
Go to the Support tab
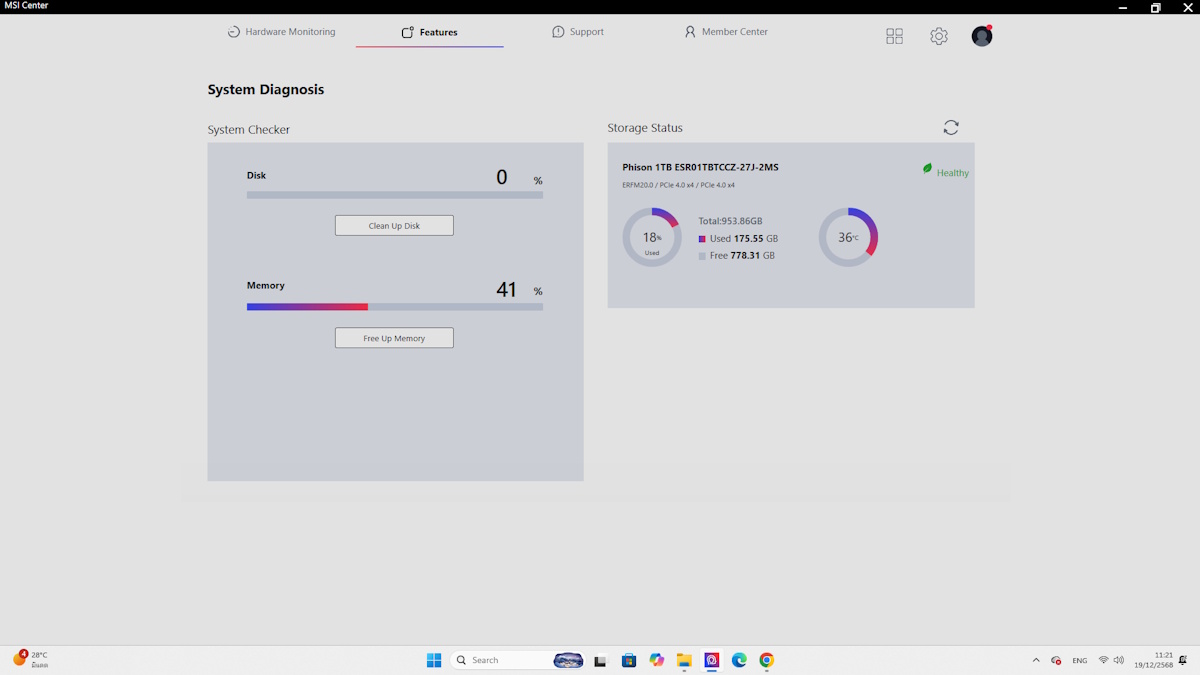coord(578,32)
